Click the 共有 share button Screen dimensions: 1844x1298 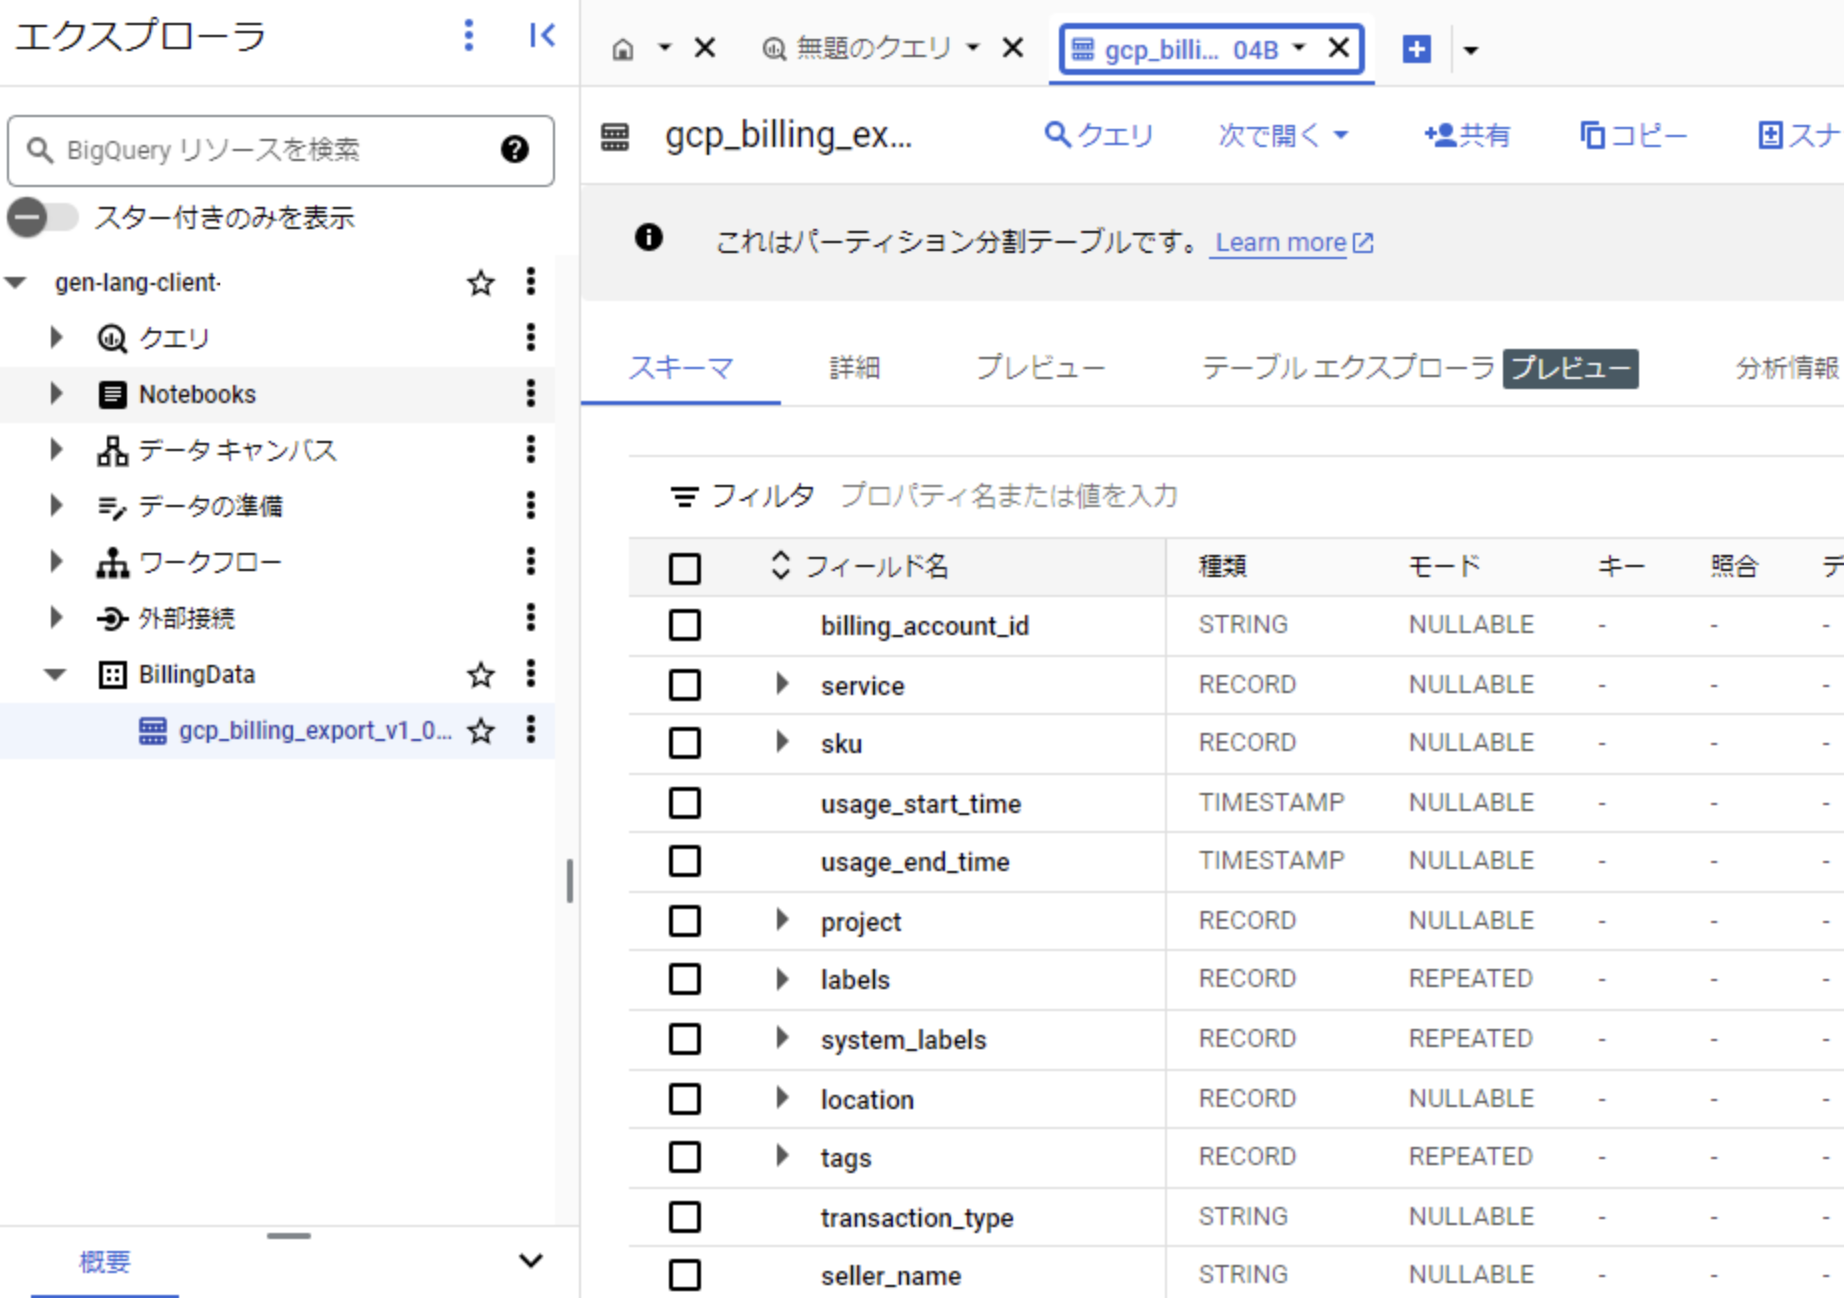click(x=1467, y=135)
